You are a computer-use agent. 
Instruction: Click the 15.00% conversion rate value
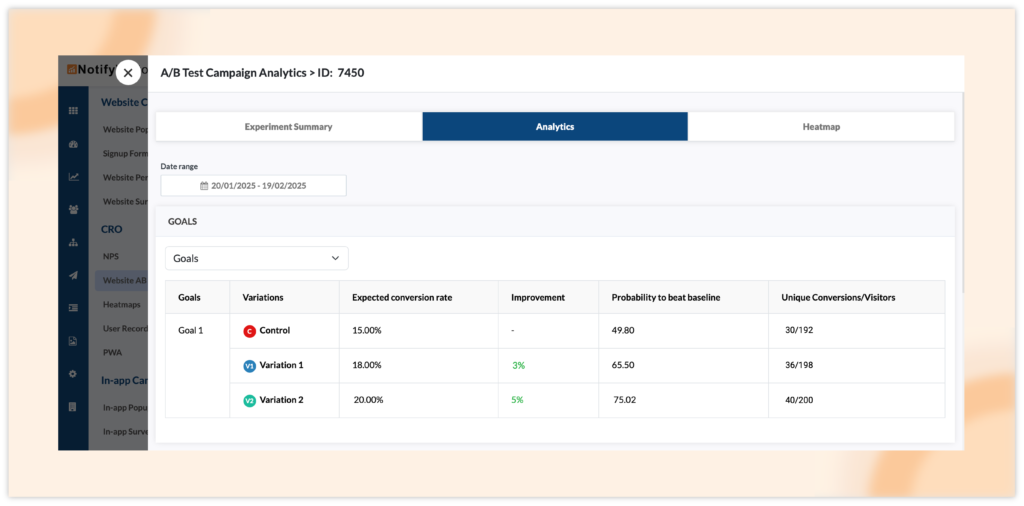click(x=366, y=330)
